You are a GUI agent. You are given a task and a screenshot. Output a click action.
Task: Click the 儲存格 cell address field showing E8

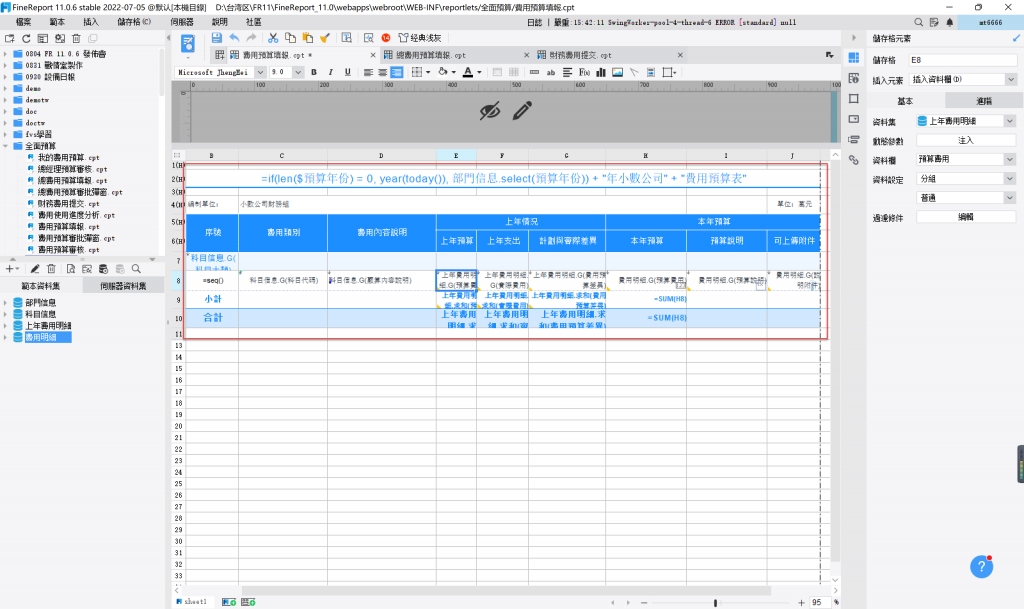click(x=963, y=60)
